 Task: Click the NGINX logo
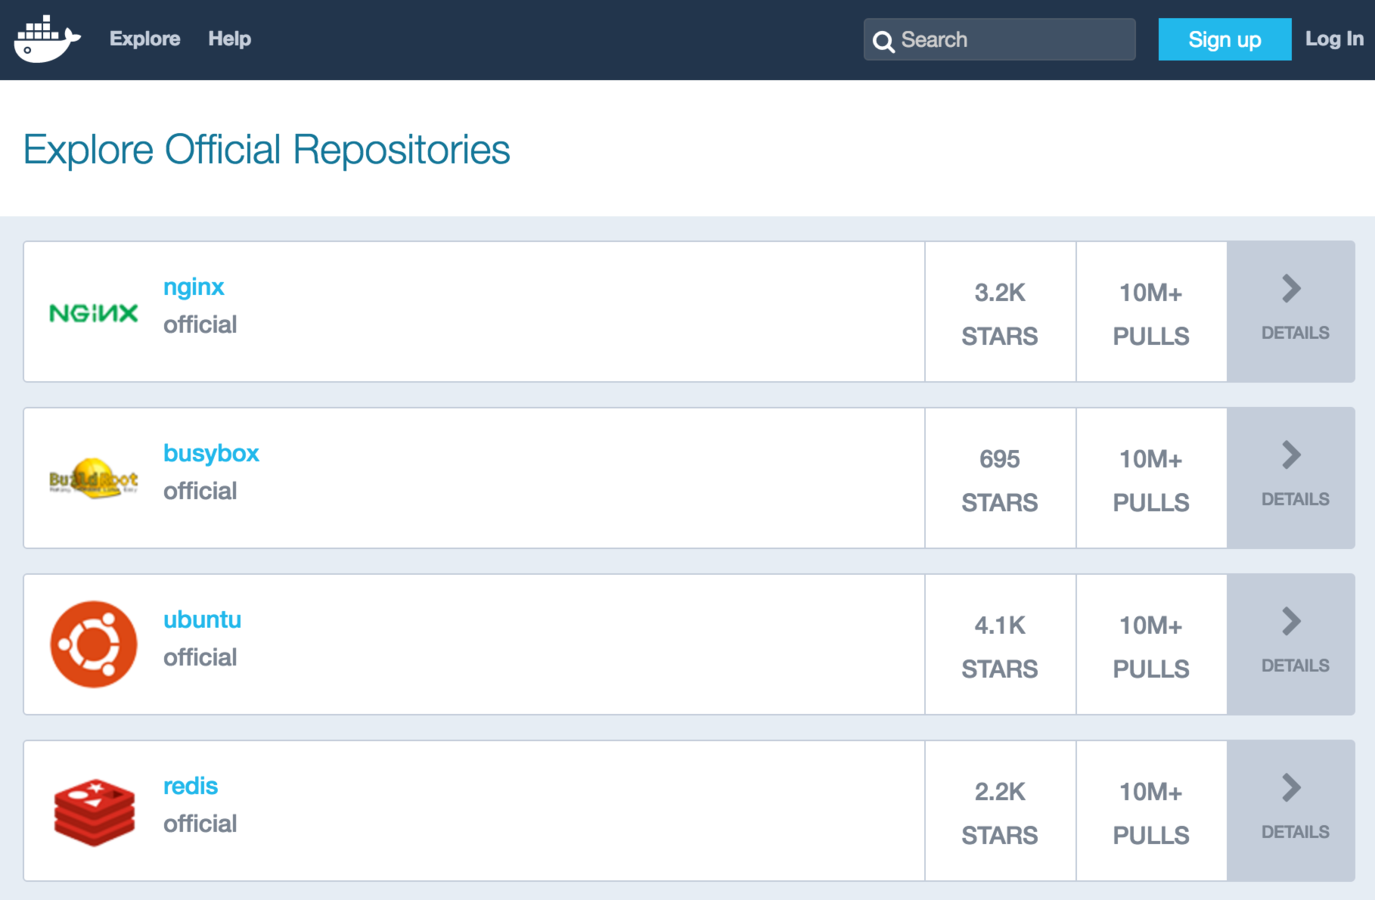point(94,313)
